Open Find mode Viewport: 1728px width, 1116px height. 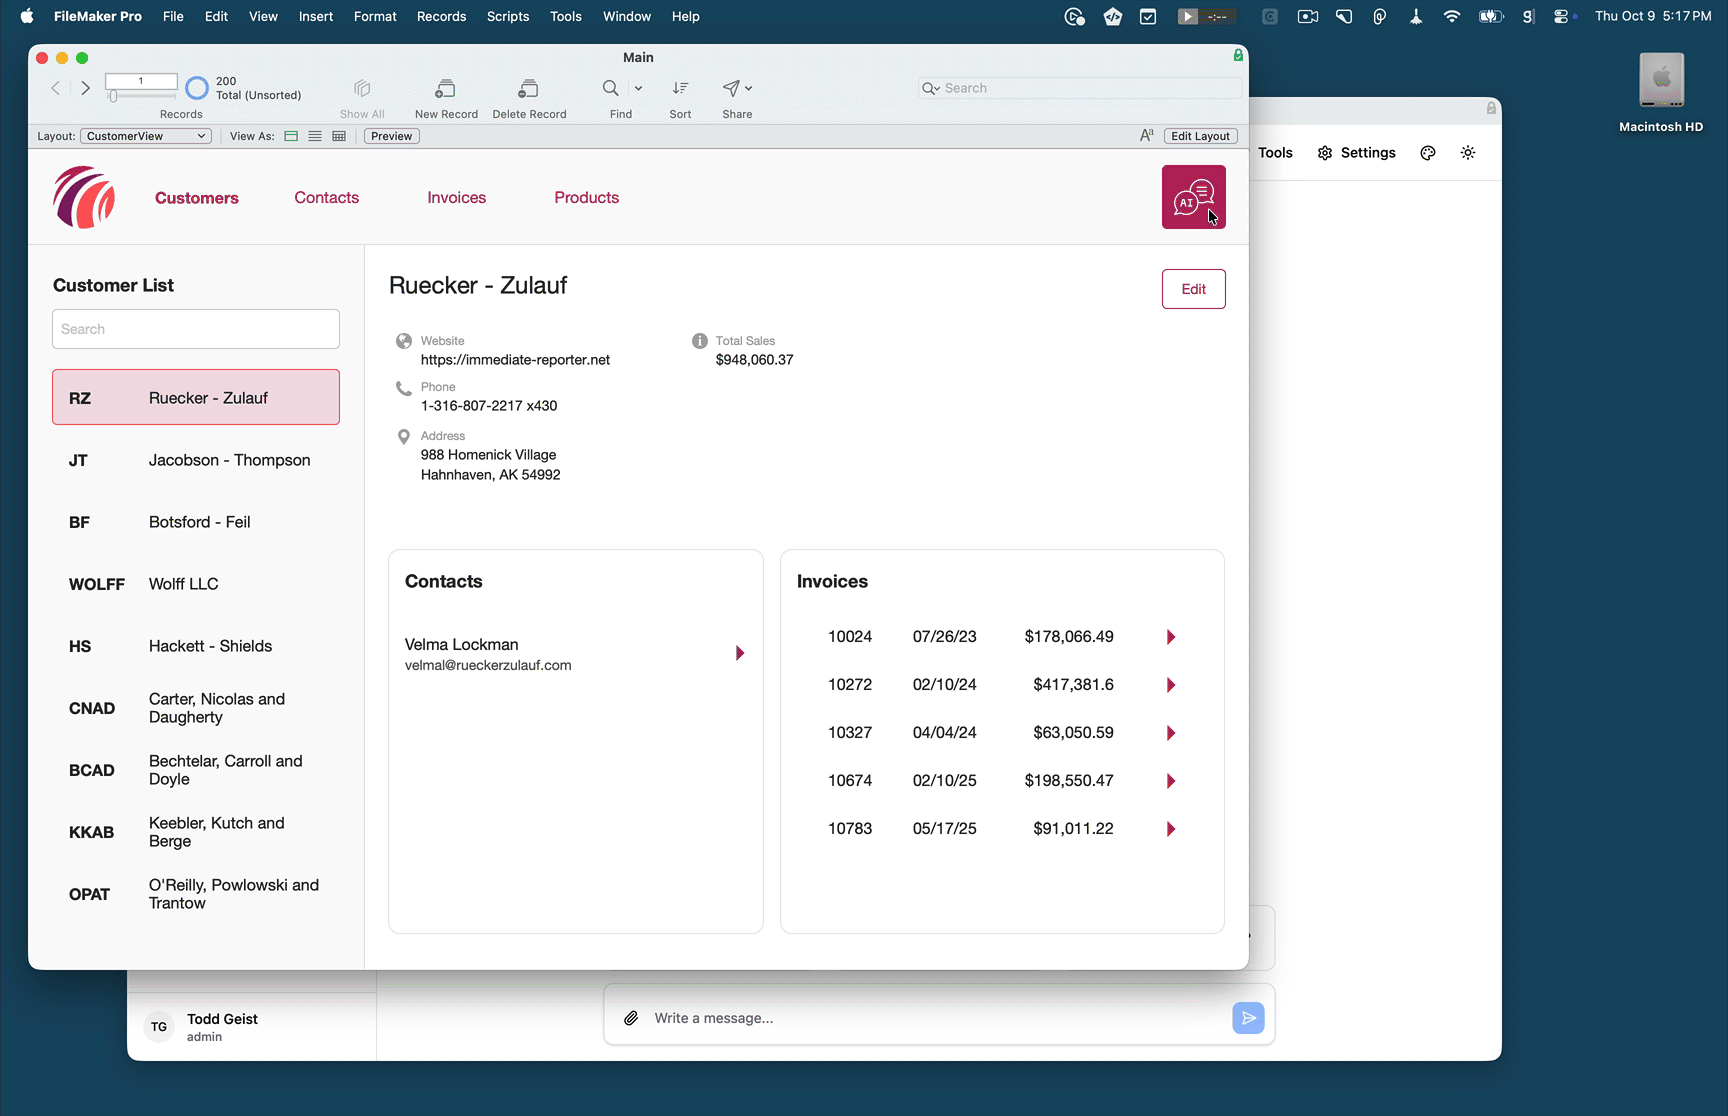[612, 95]
